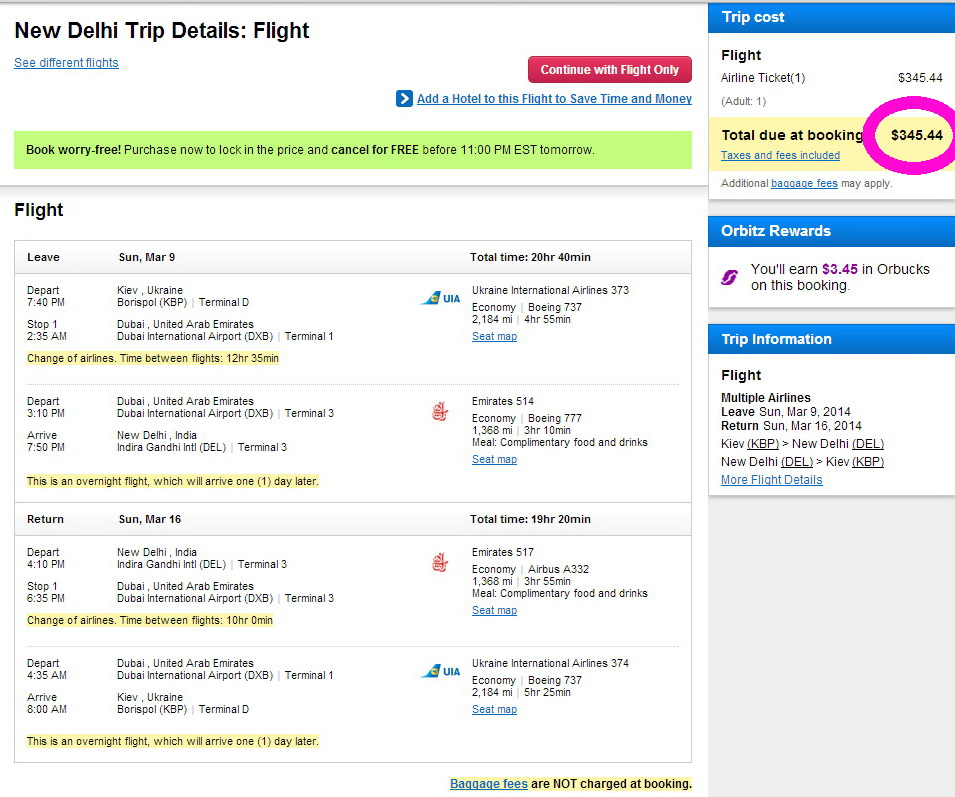Open Baggage fees link at page bottom
955x797 pixels.
[488, 784]
